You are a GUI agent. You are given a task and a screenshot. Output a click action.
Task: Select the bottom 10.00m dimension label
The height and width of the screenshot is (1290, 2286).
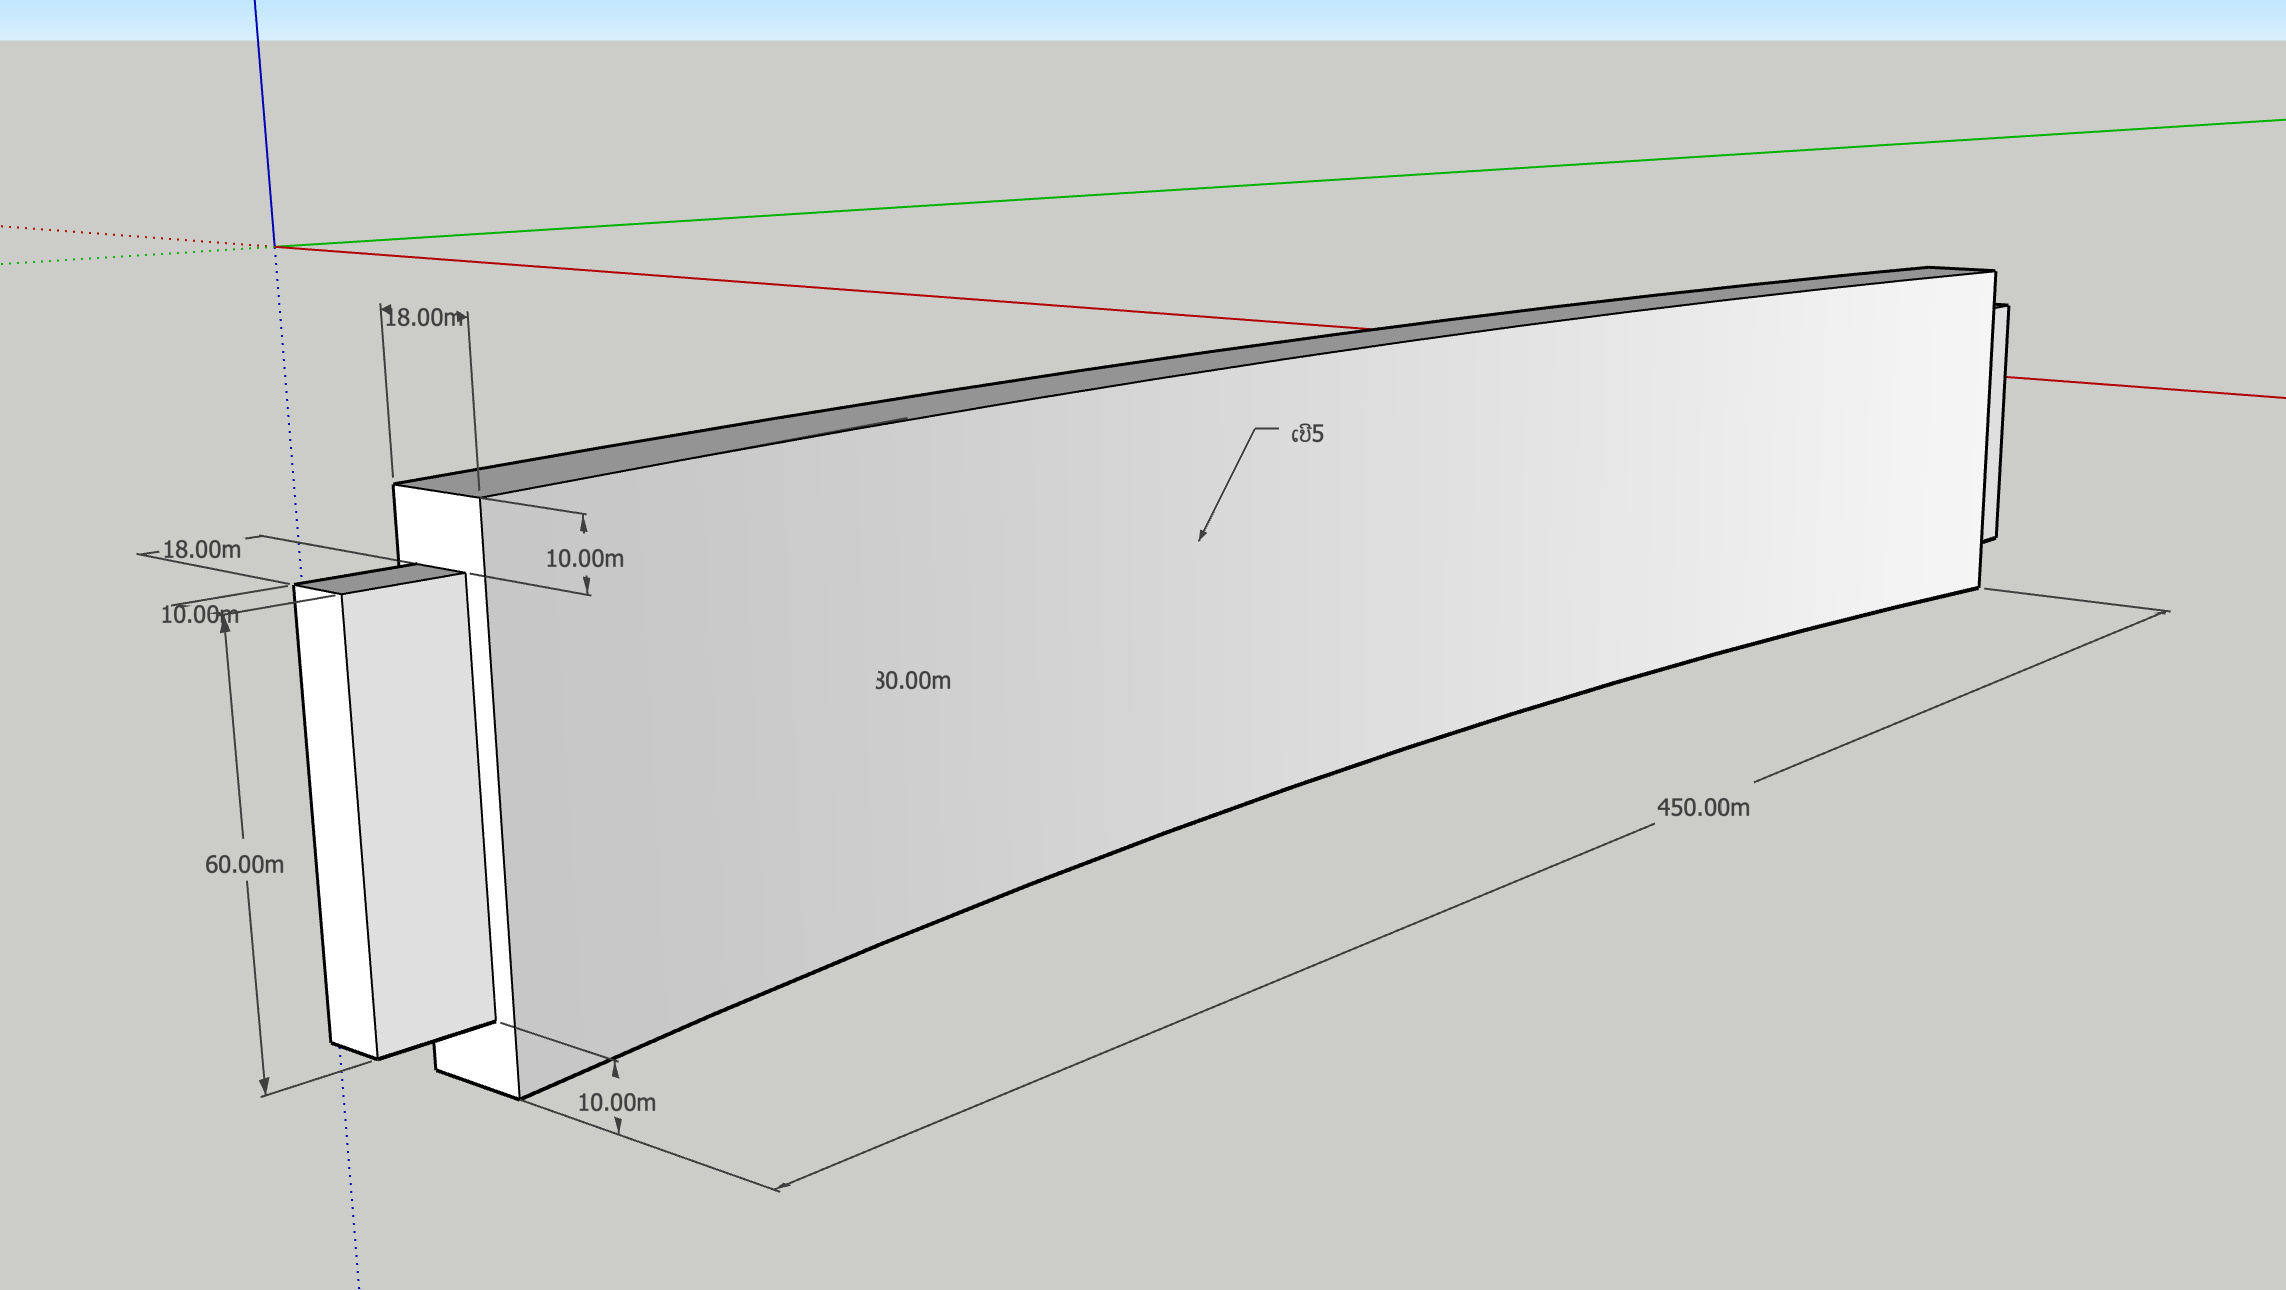pos(616,1102)
